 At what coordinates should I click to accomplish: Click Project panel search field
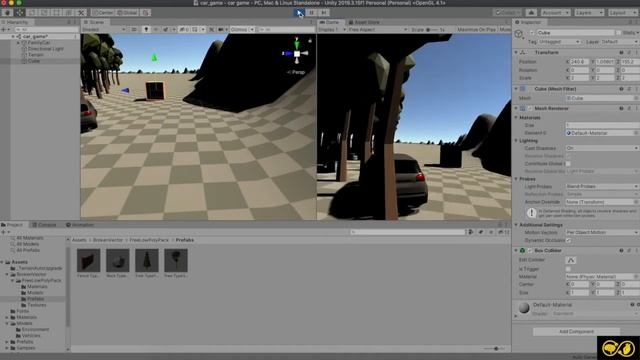(x=408, y=232)
